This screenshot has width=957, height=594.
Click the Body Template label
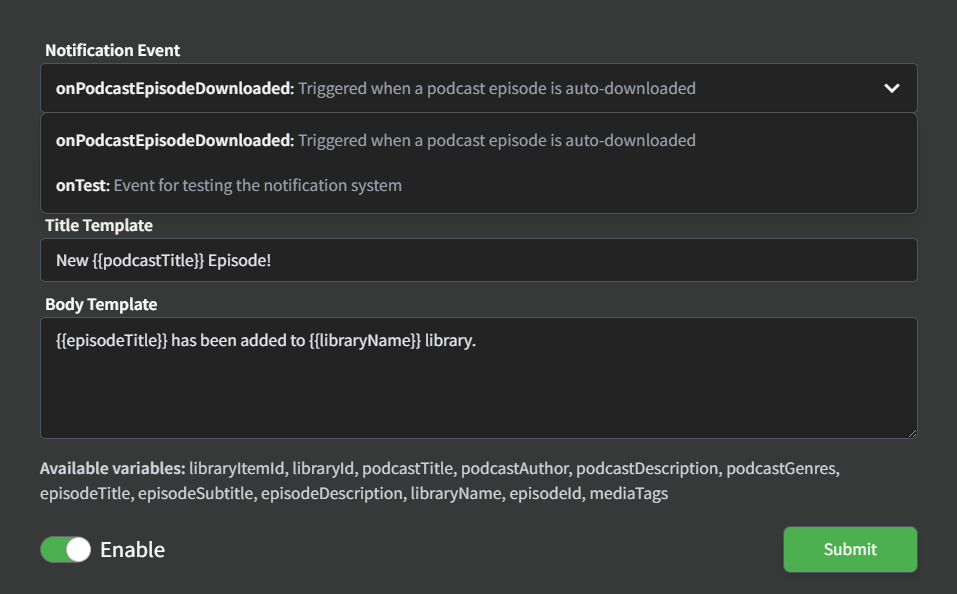pyautogui.click(x=101, y=304)
